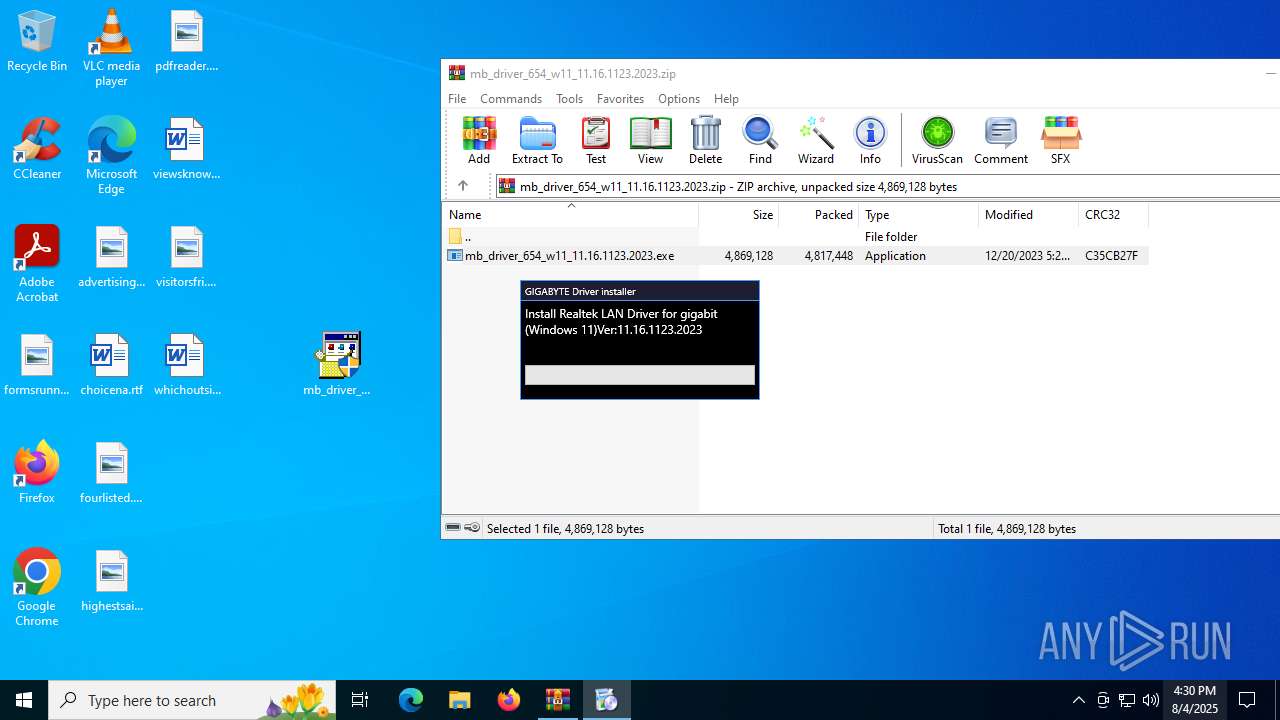Click the key icon in status bar
The height and width of the screenshot is (720, 1280).
pos(472,528)
